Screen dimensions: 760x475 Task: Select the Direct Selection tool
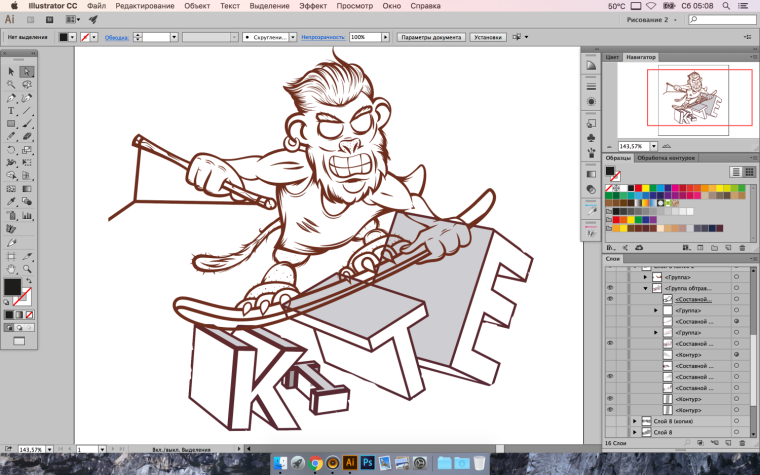click(x=27, y=71)
